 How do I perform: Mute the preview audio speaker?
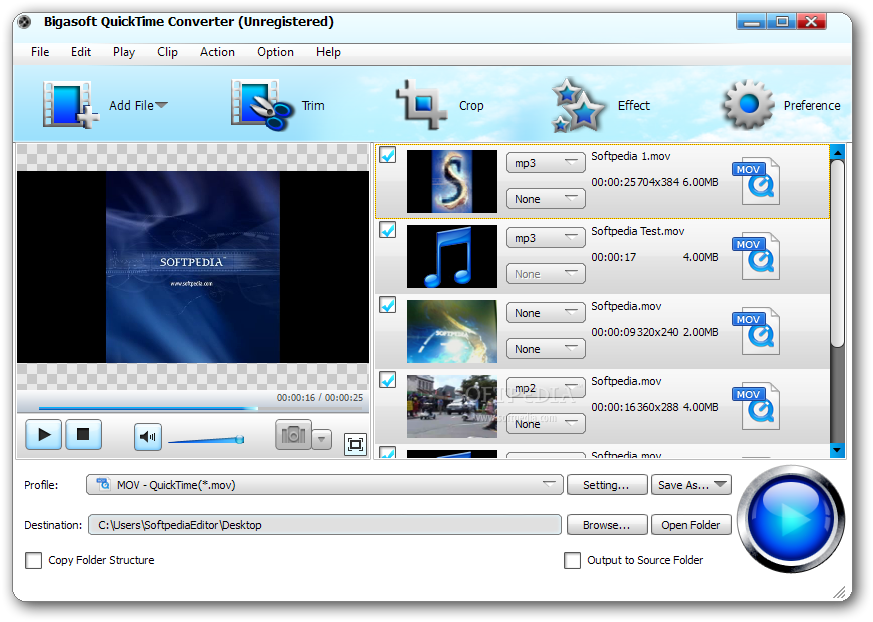click(x=148, y=437)
